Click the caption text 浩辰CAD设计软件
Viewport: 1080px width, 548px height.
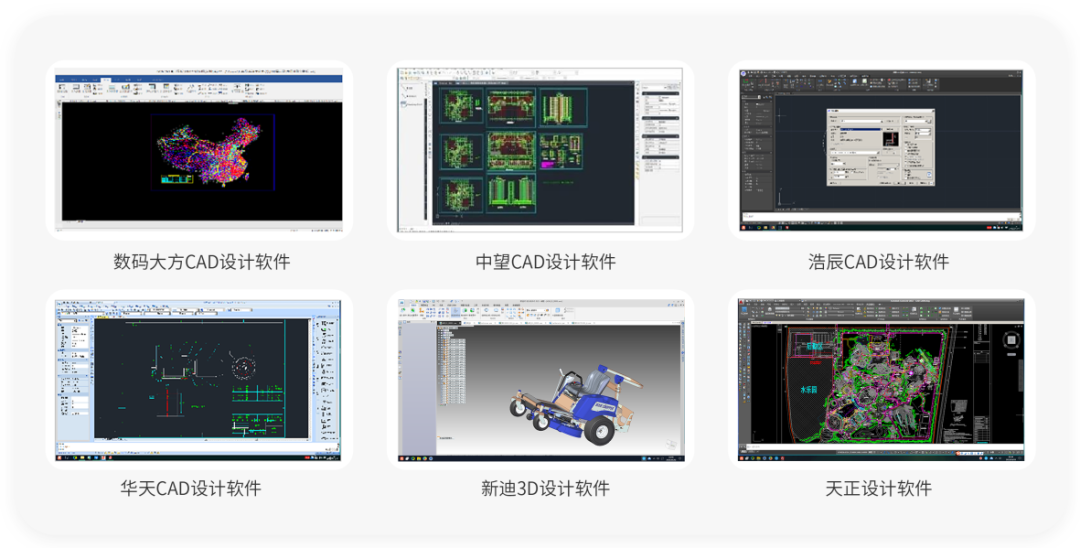(879, 262)
